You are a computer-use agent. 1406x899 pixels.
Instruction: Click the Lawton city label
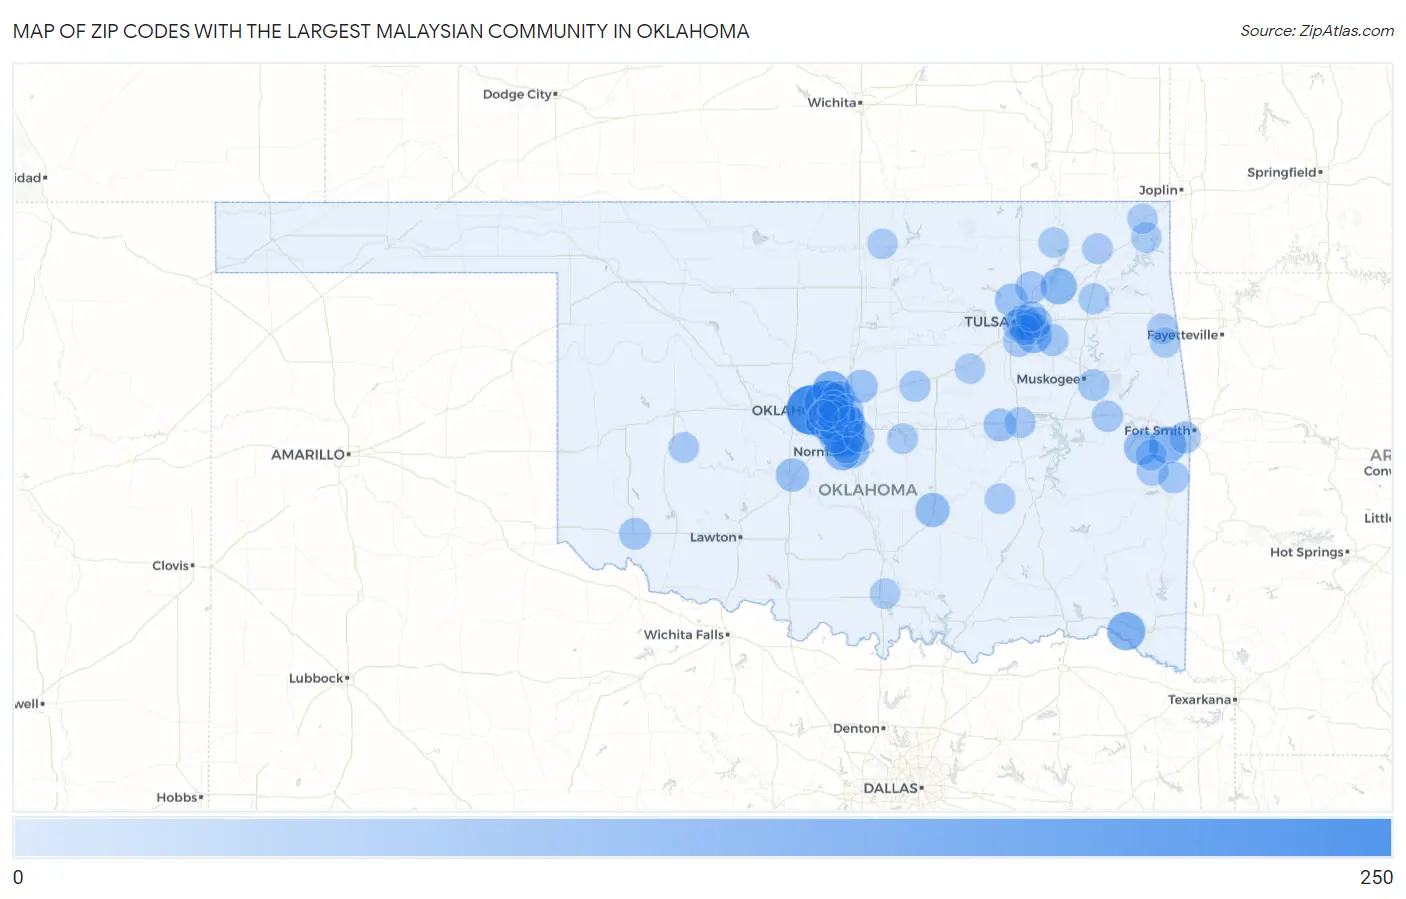pos(713,537)
